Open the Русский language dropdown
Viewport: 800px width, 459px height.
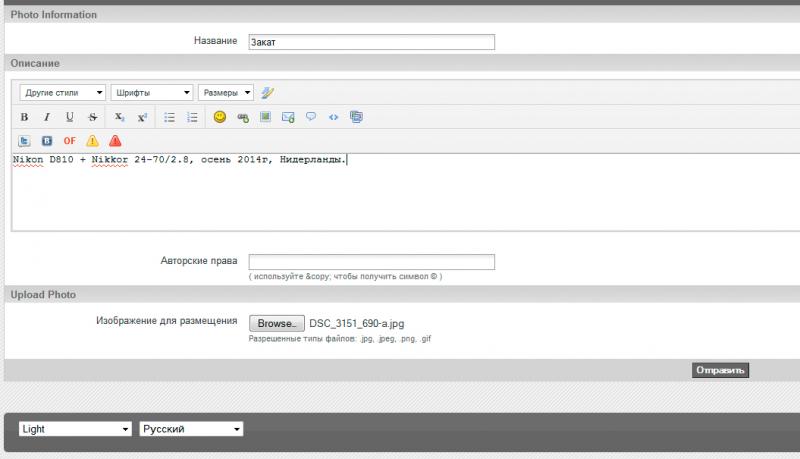191,429
